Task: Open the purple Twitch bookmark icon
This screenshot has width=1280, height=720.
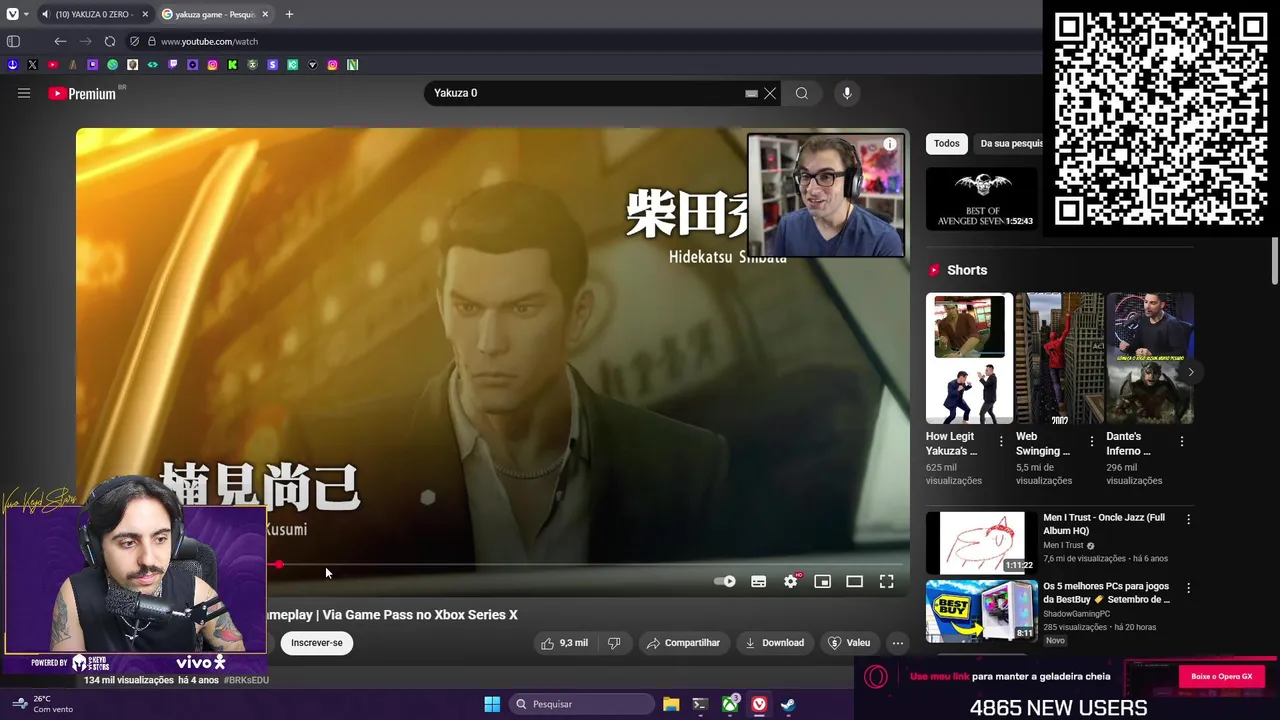Action: click(172, 65)
